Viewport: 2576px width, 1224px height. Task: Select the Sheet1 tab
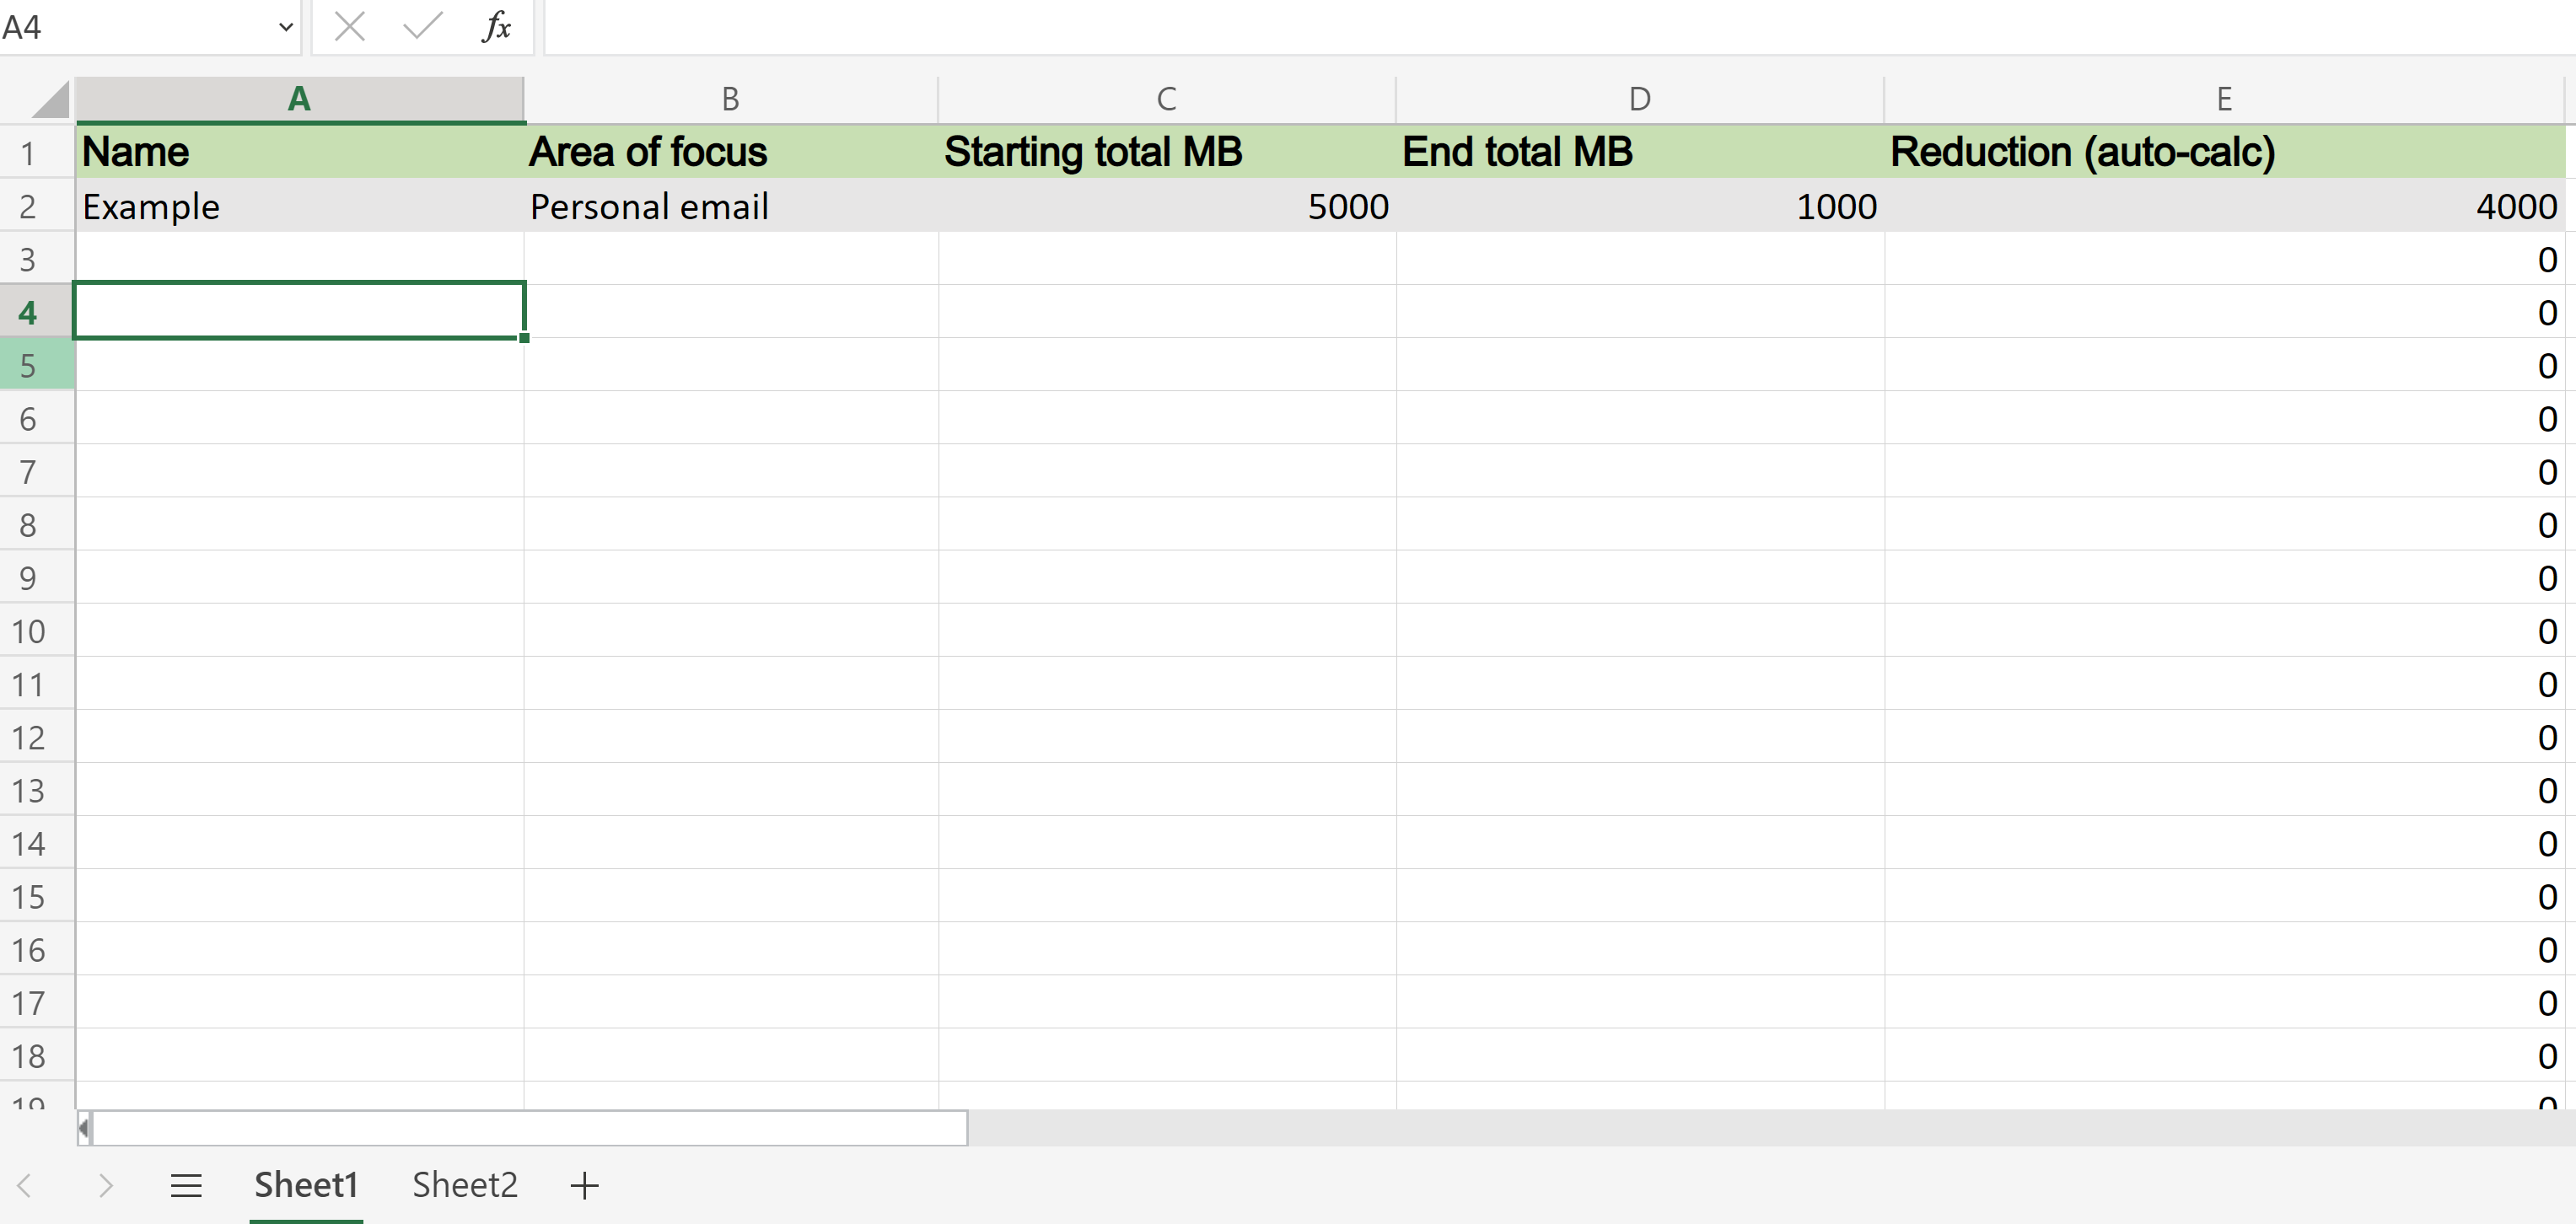point(305,1185)
